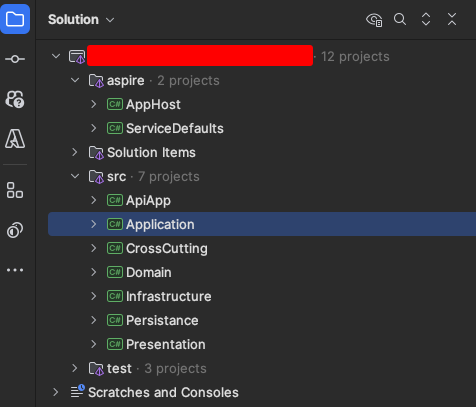Open the Azure toolkit sidebar icon

coord(15,139)
